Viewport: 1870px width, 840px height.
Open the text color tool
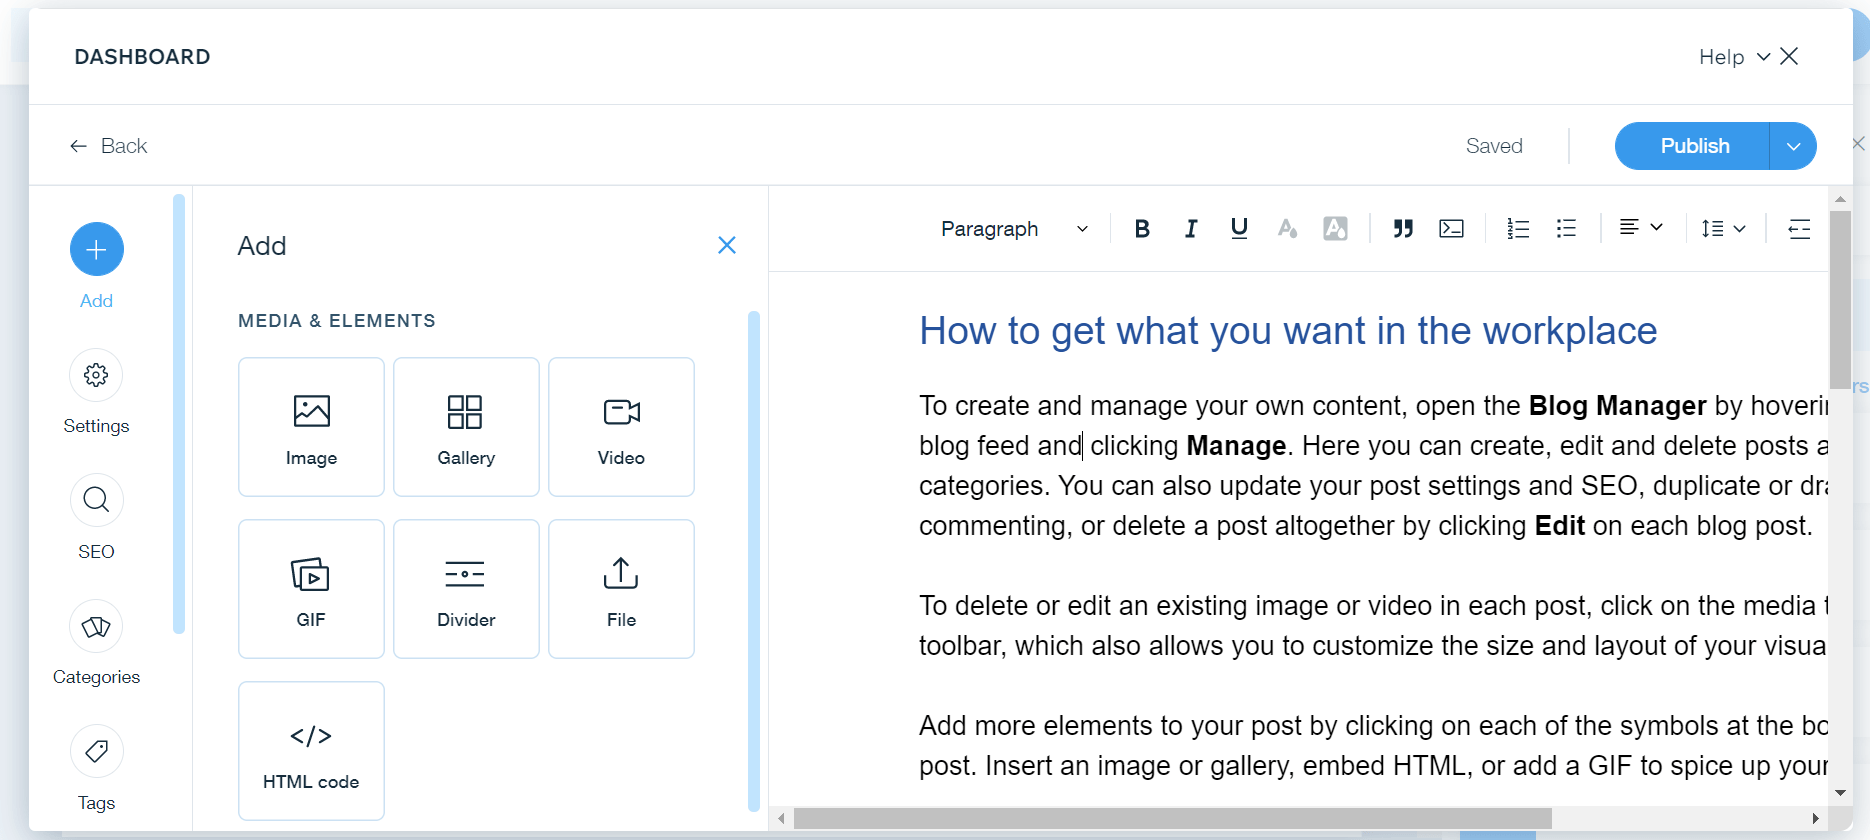1287,229
